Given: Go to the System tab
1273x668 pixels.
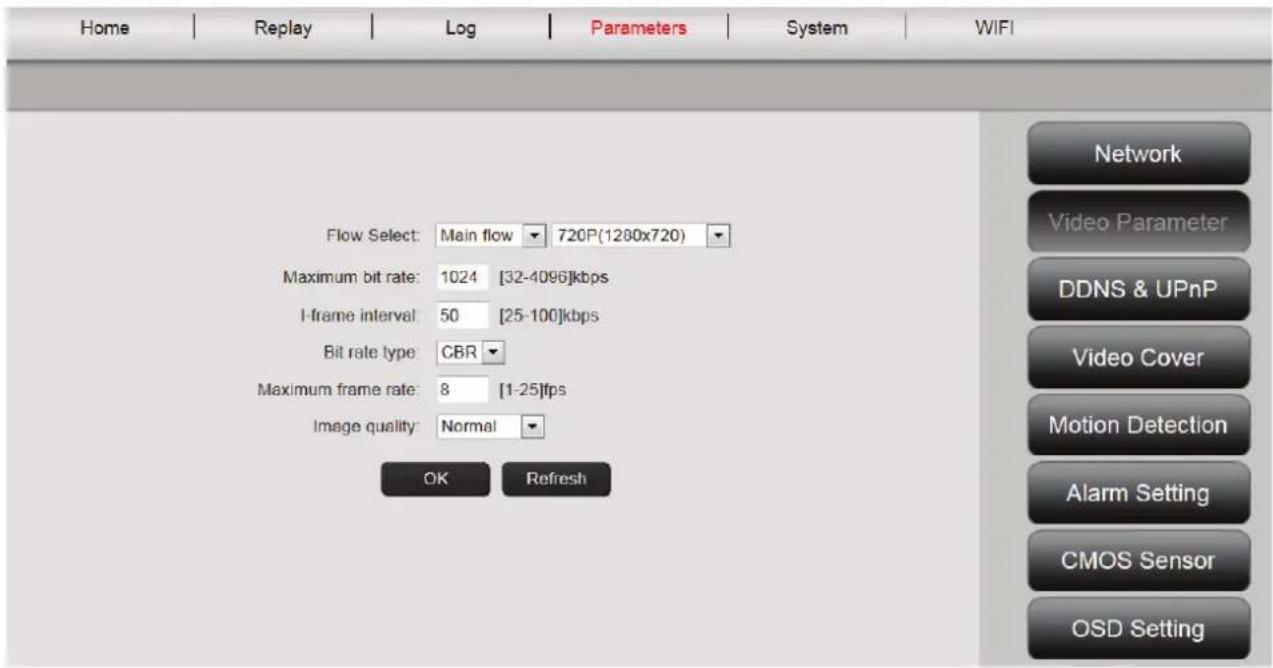Looking at the screenshot, I should click(x=816, y=28).
